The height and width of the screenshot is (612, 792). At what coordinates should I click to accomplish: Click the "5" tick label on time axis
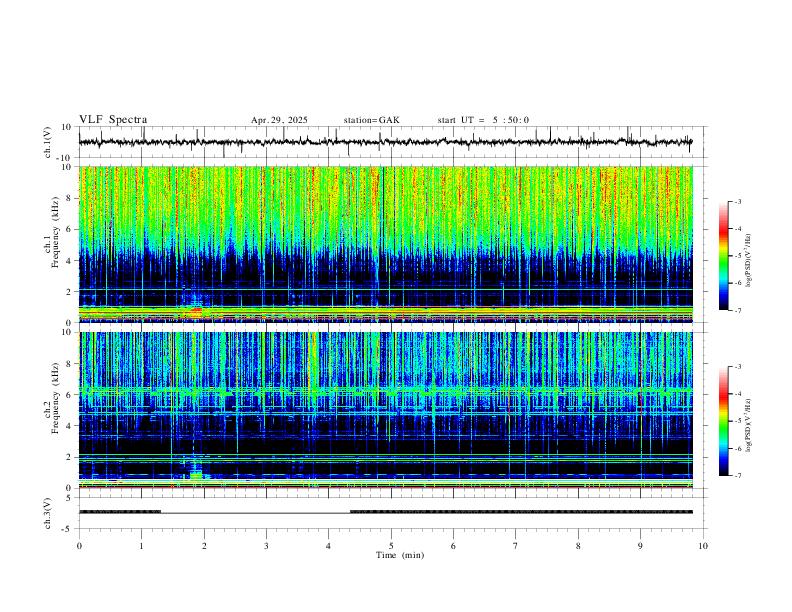coord(391,546)
